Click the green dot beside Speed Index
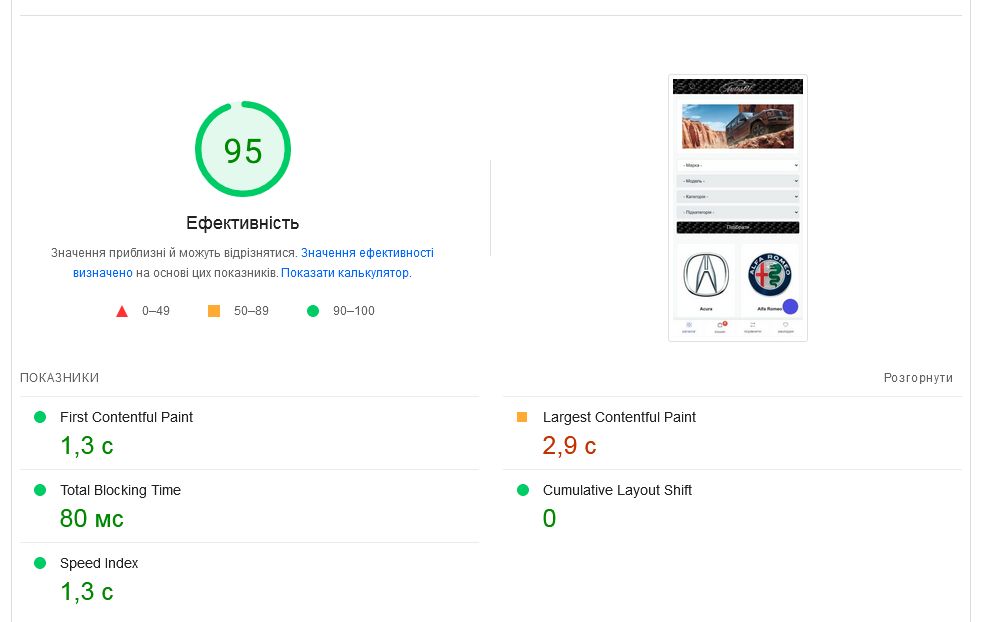This screenshot has width=996, height=622. pyautogui.click(x=40, y=563)
